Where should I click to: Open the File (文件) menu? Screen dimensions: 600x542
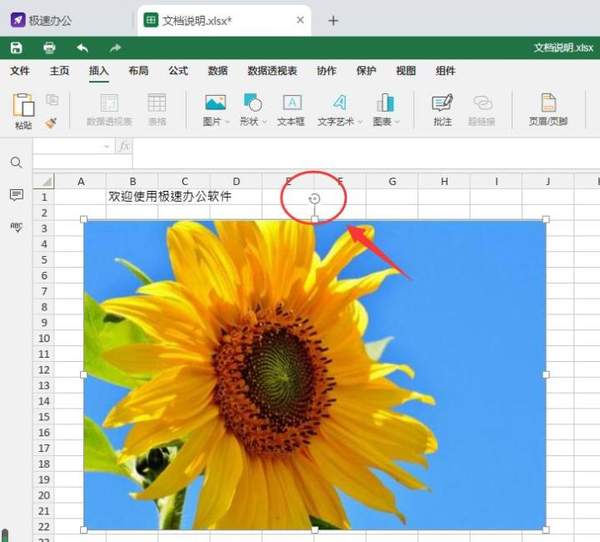tap(20, 71)
